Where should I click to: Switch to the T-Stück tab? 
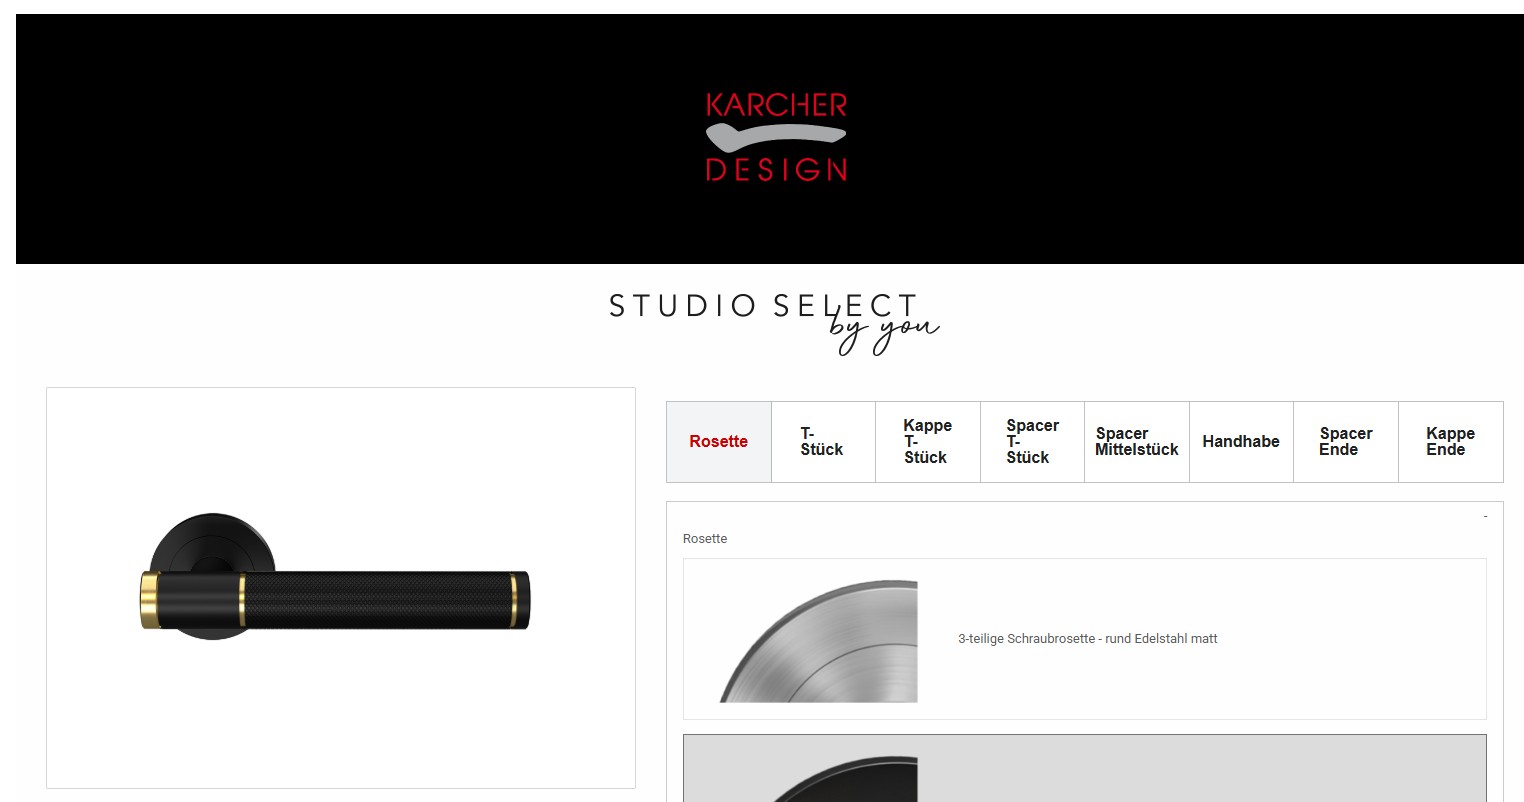tap(823, 442)
